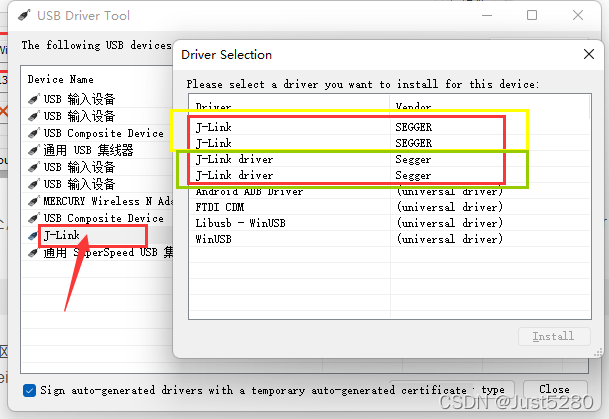
Task: Click the universal driver vendor cell for FTDI CDM
Action: coord(450,207)
